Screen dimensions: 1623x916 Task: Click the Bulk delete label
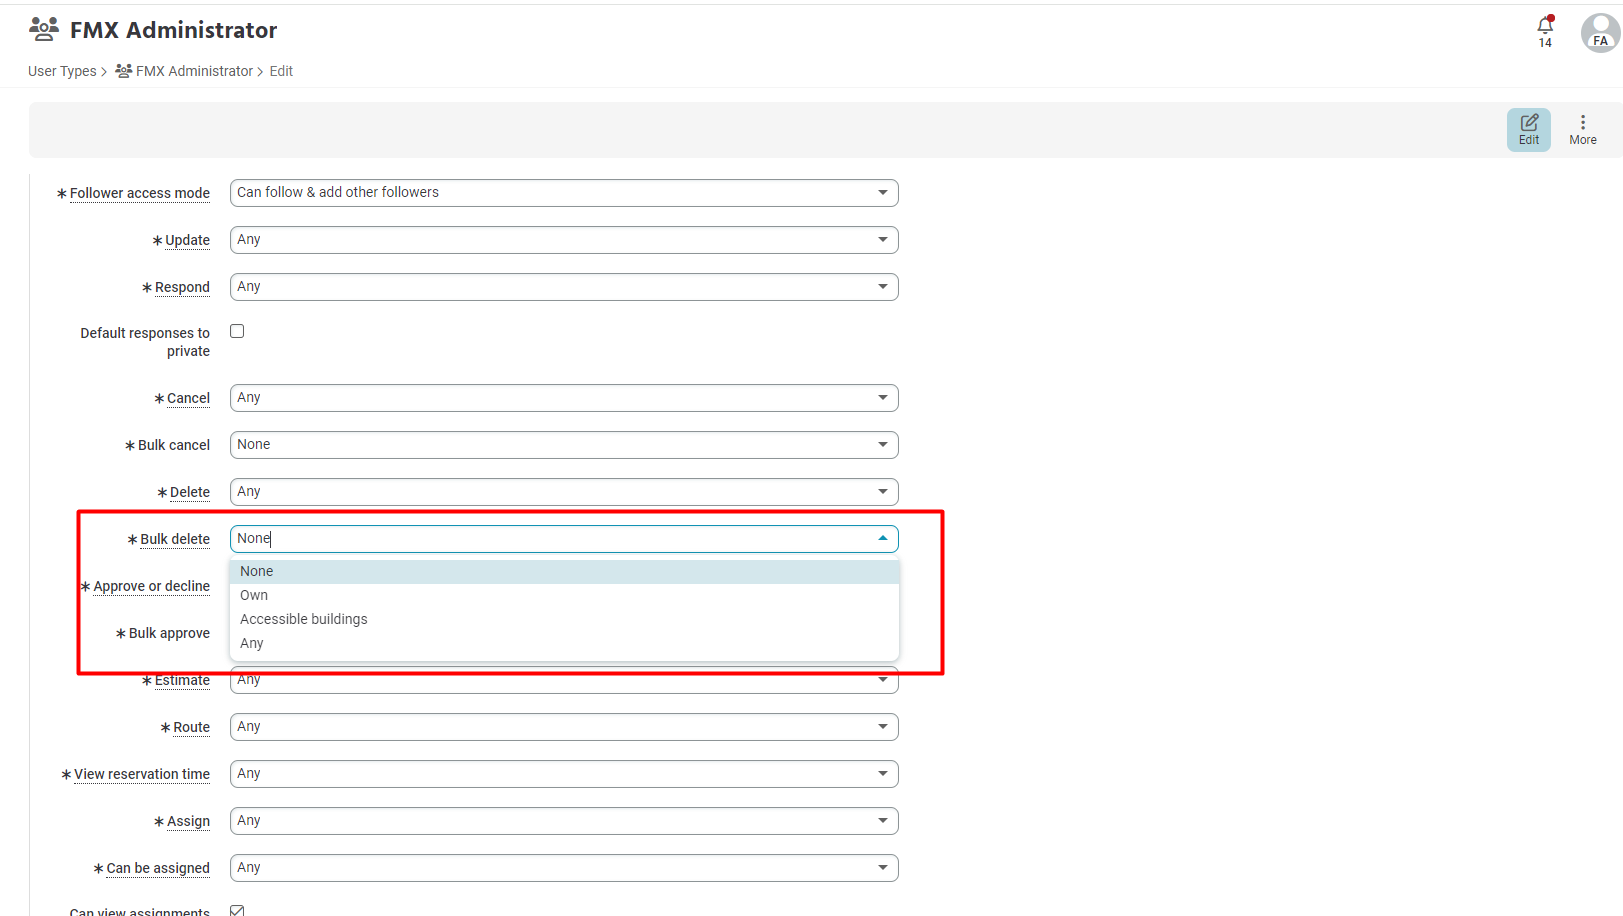175,539
